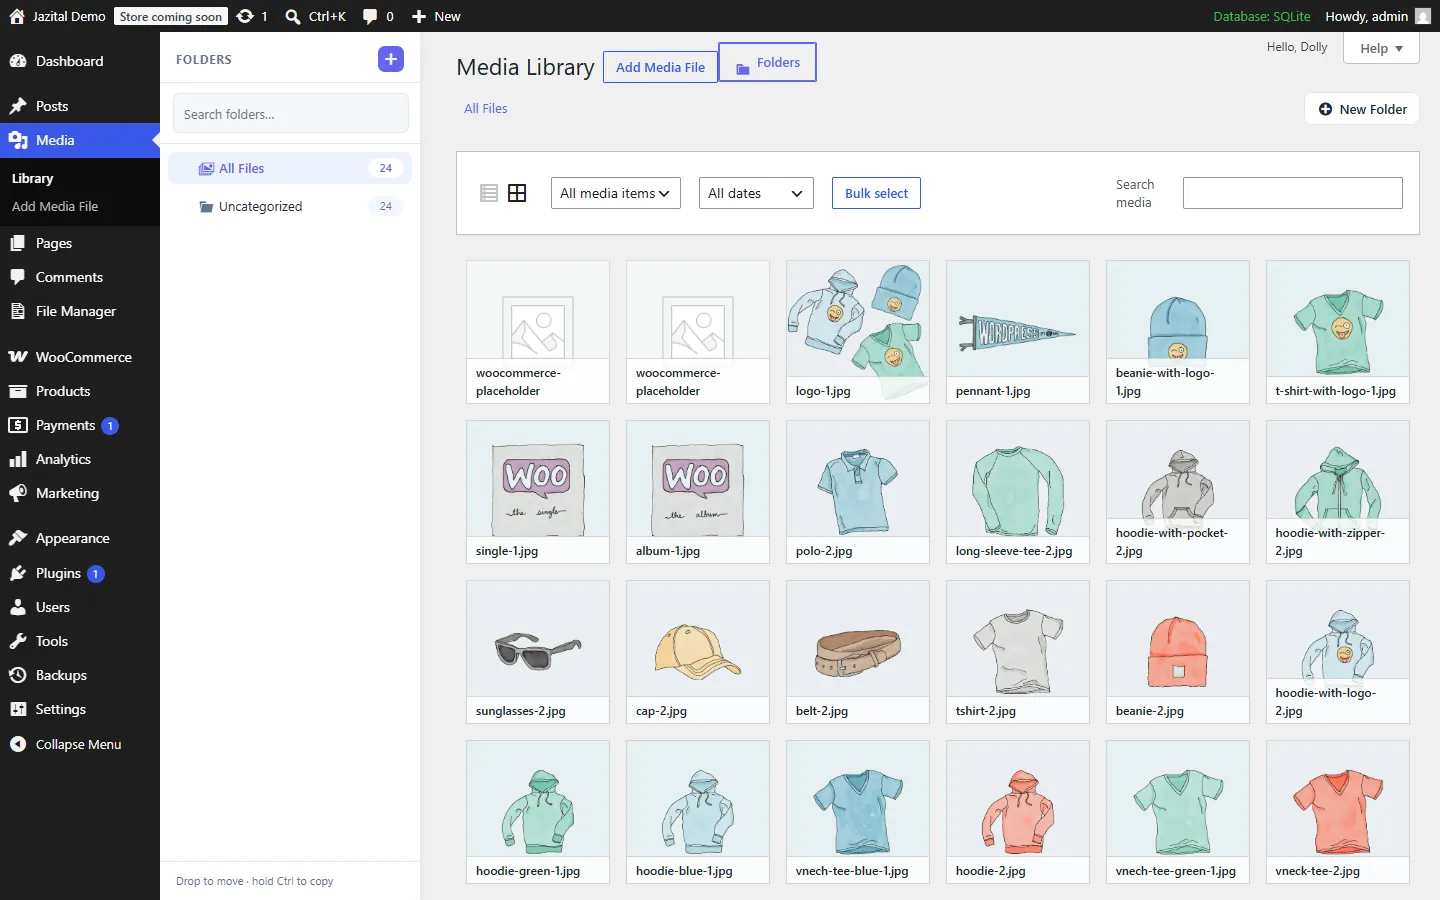Viewport: 1440px width, 900px height.
Task: Click the home icon beside Jazital Demo
Action: 17,16
